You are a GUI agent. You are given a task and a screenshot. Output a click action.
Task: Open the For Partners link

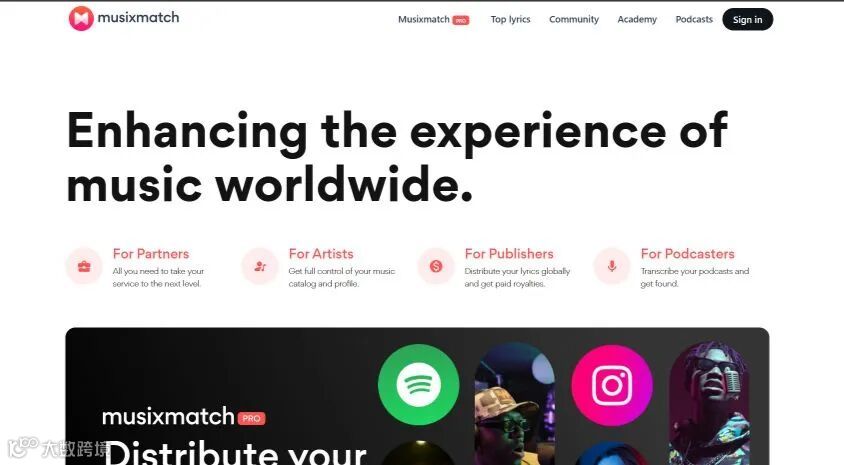click(151, 253)
